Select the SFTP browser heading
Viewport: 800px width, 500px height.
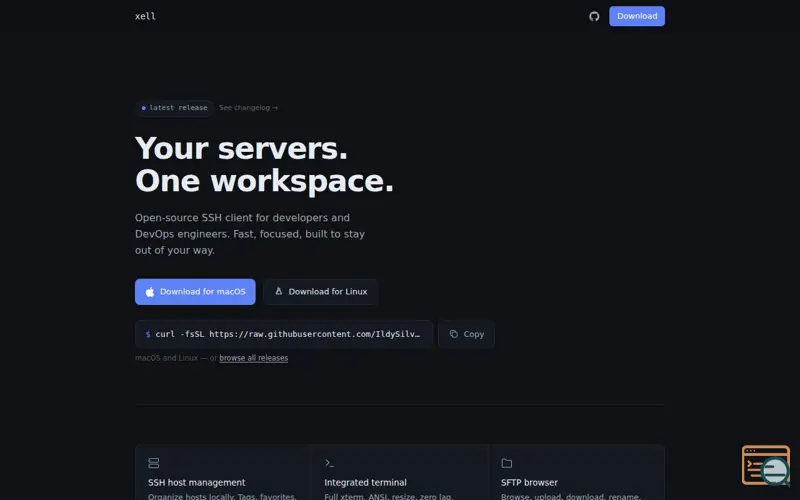point(529,483)
